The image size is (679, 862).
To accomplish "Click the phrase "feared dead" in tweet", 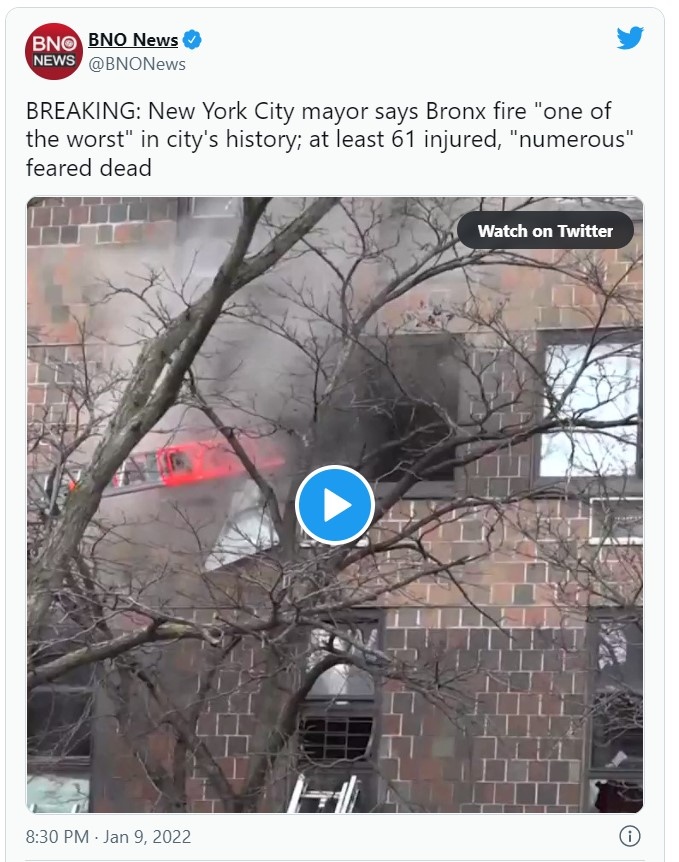I will [x=89, y=168].
